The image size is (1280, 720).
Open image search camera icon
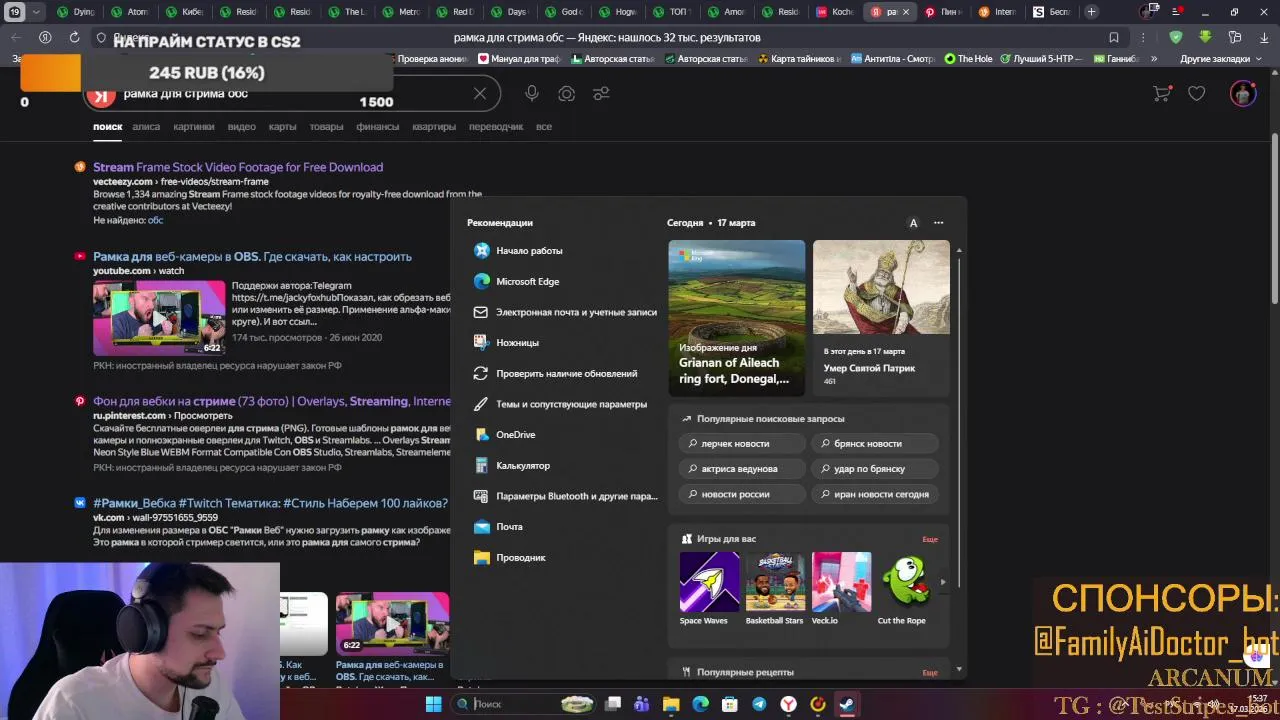(x=567, y=93)
